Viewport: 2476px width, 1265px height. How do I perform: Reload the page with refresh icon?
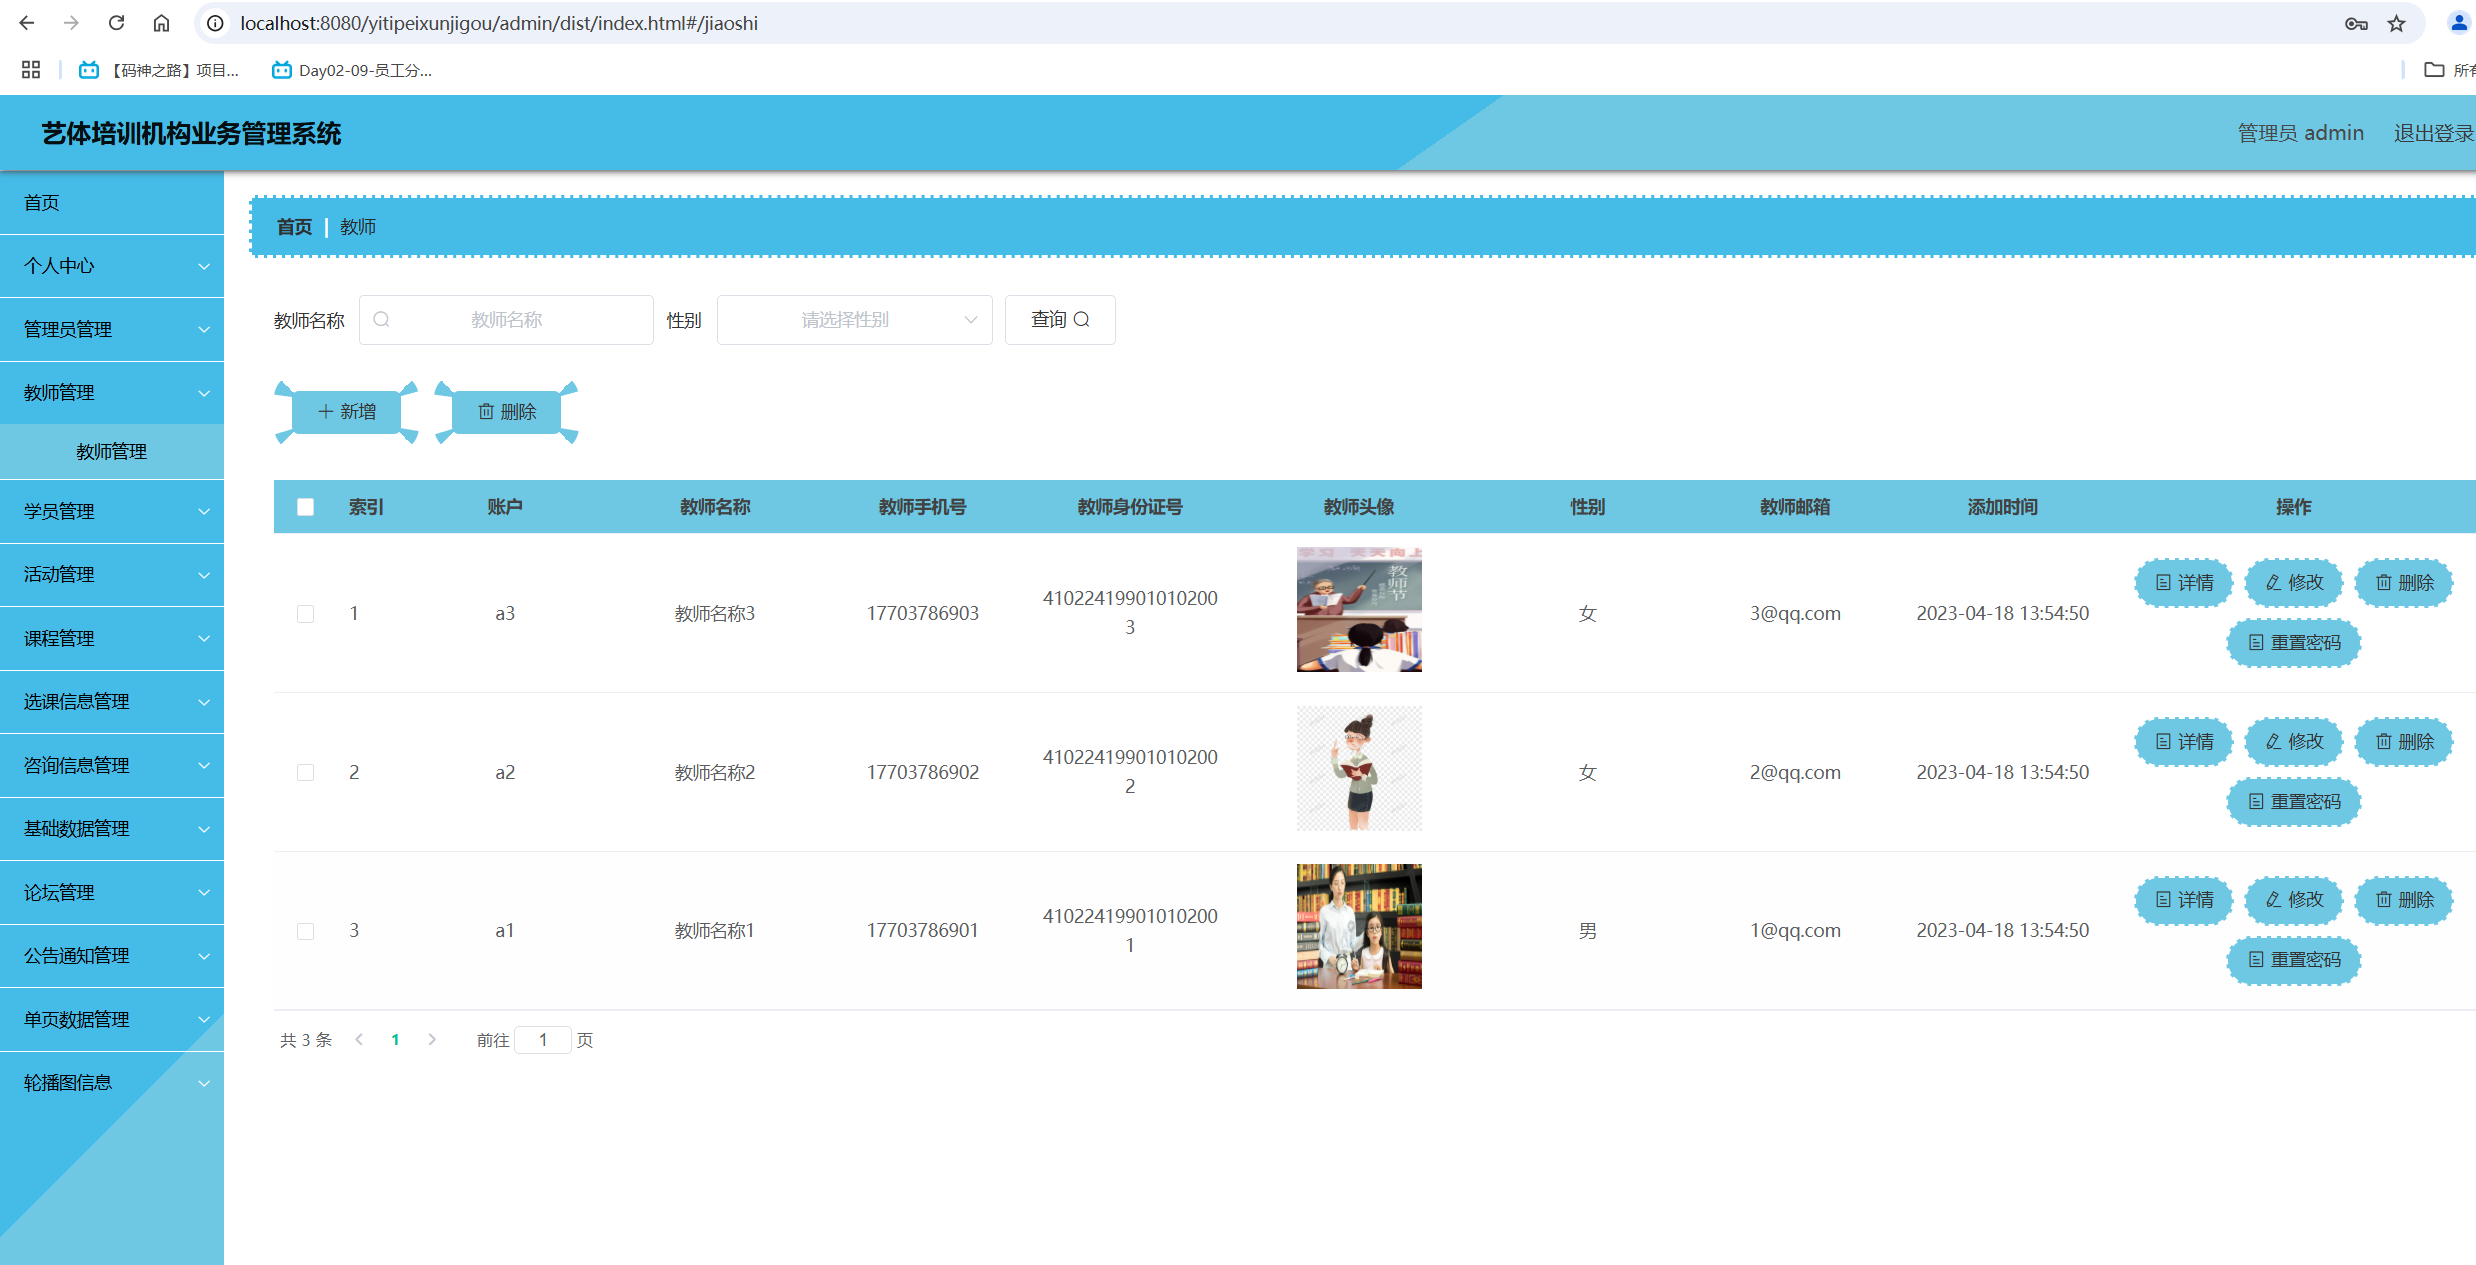[x=116, y=23]
